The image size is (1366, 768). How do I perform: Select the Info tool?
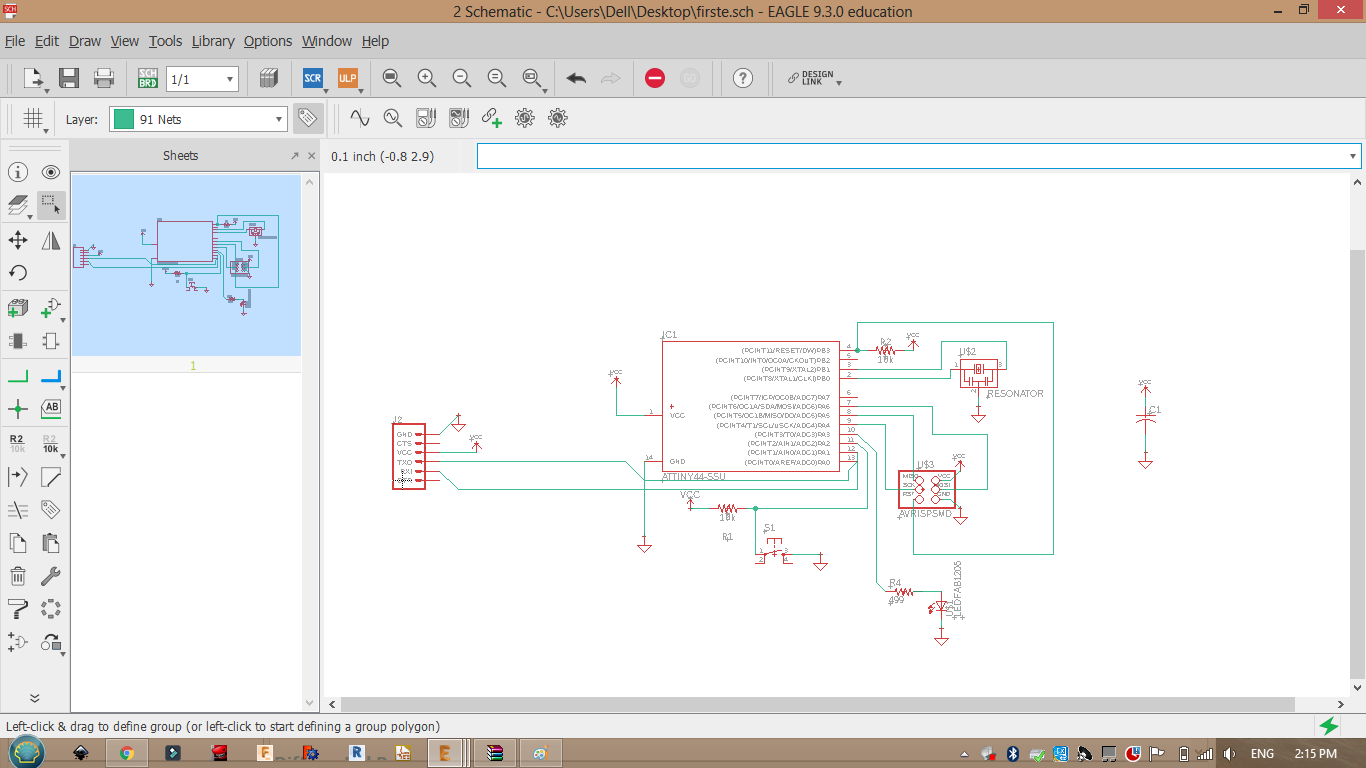tap(18, 172)
